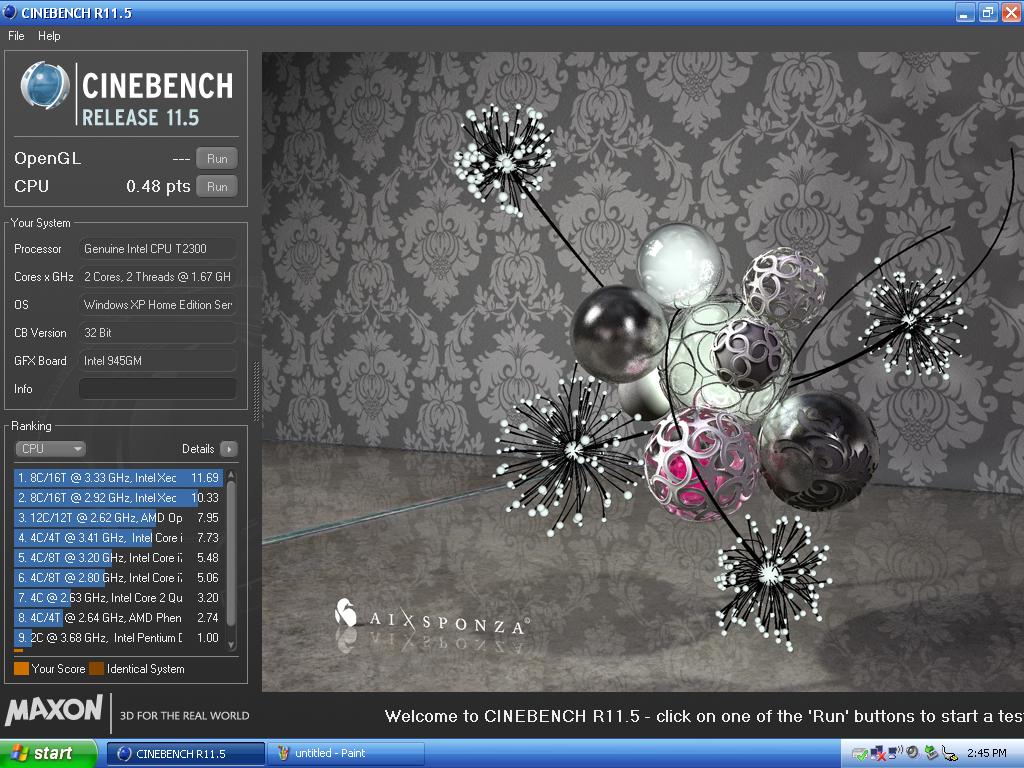
Task: Click the GFX Board field Intel 945GM
Action: (157, 360)
